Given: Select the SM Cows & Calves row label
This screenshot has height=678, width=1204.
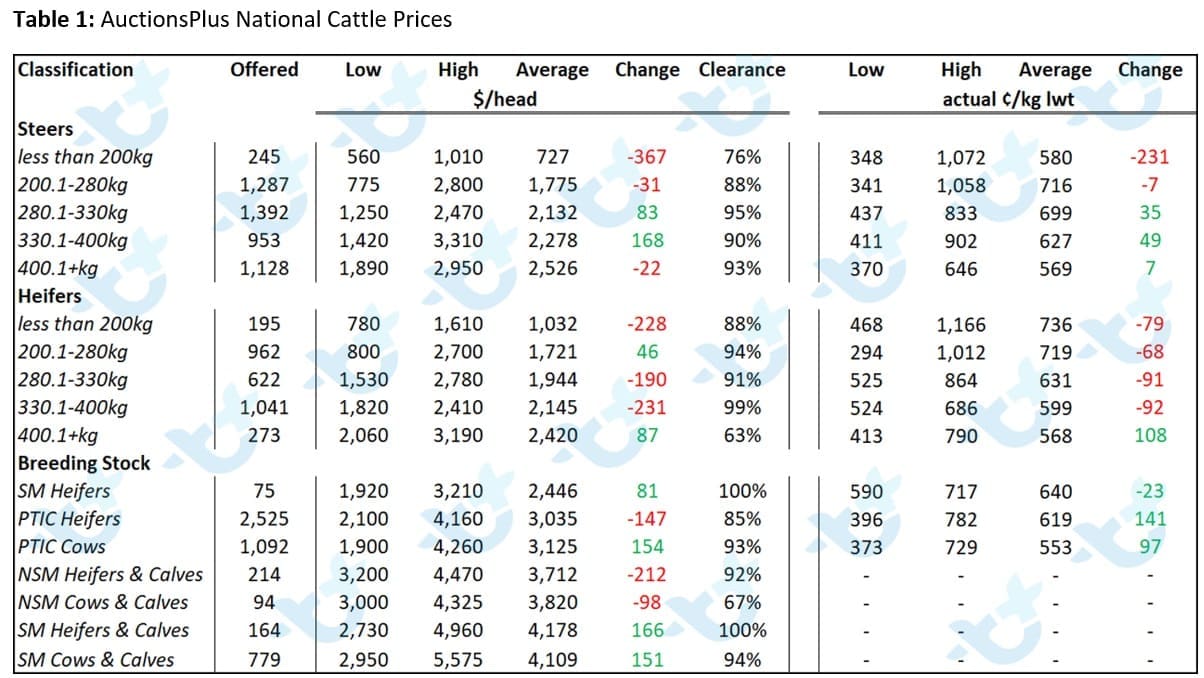Looking at the screenshot, I should pyautogui.click(x=96, y=660).
